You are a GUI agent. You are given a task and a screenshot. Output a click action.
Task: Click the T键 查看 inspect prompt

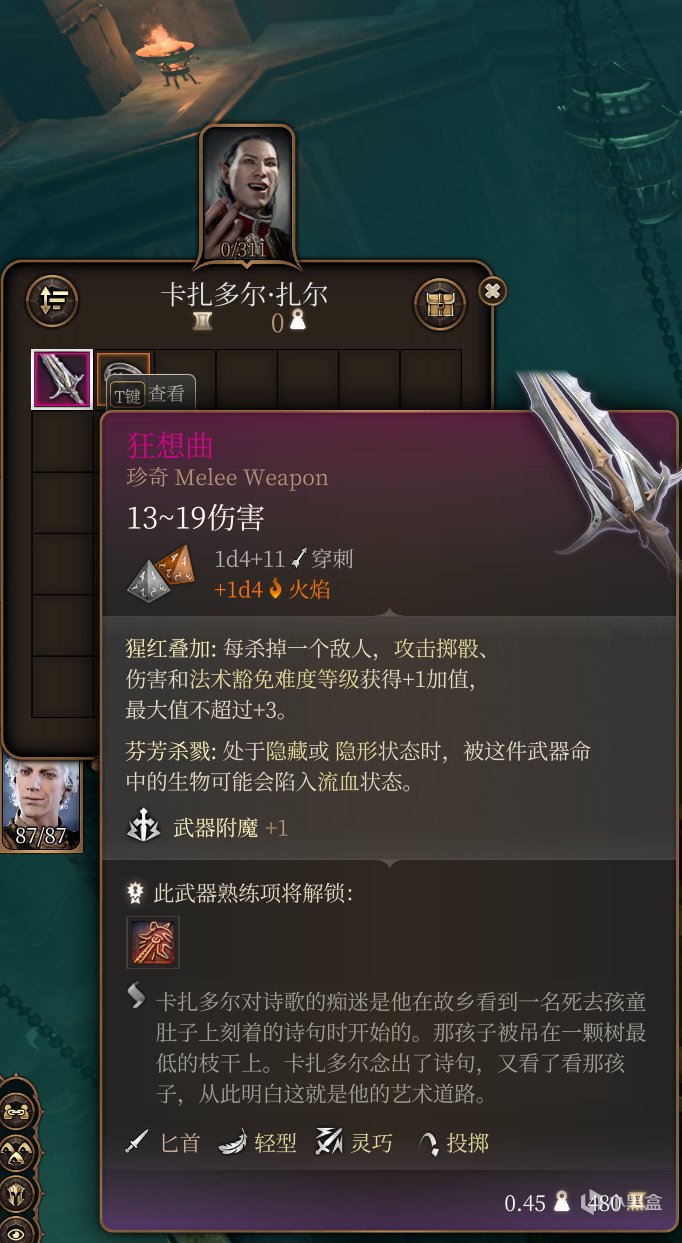[150, 394]
